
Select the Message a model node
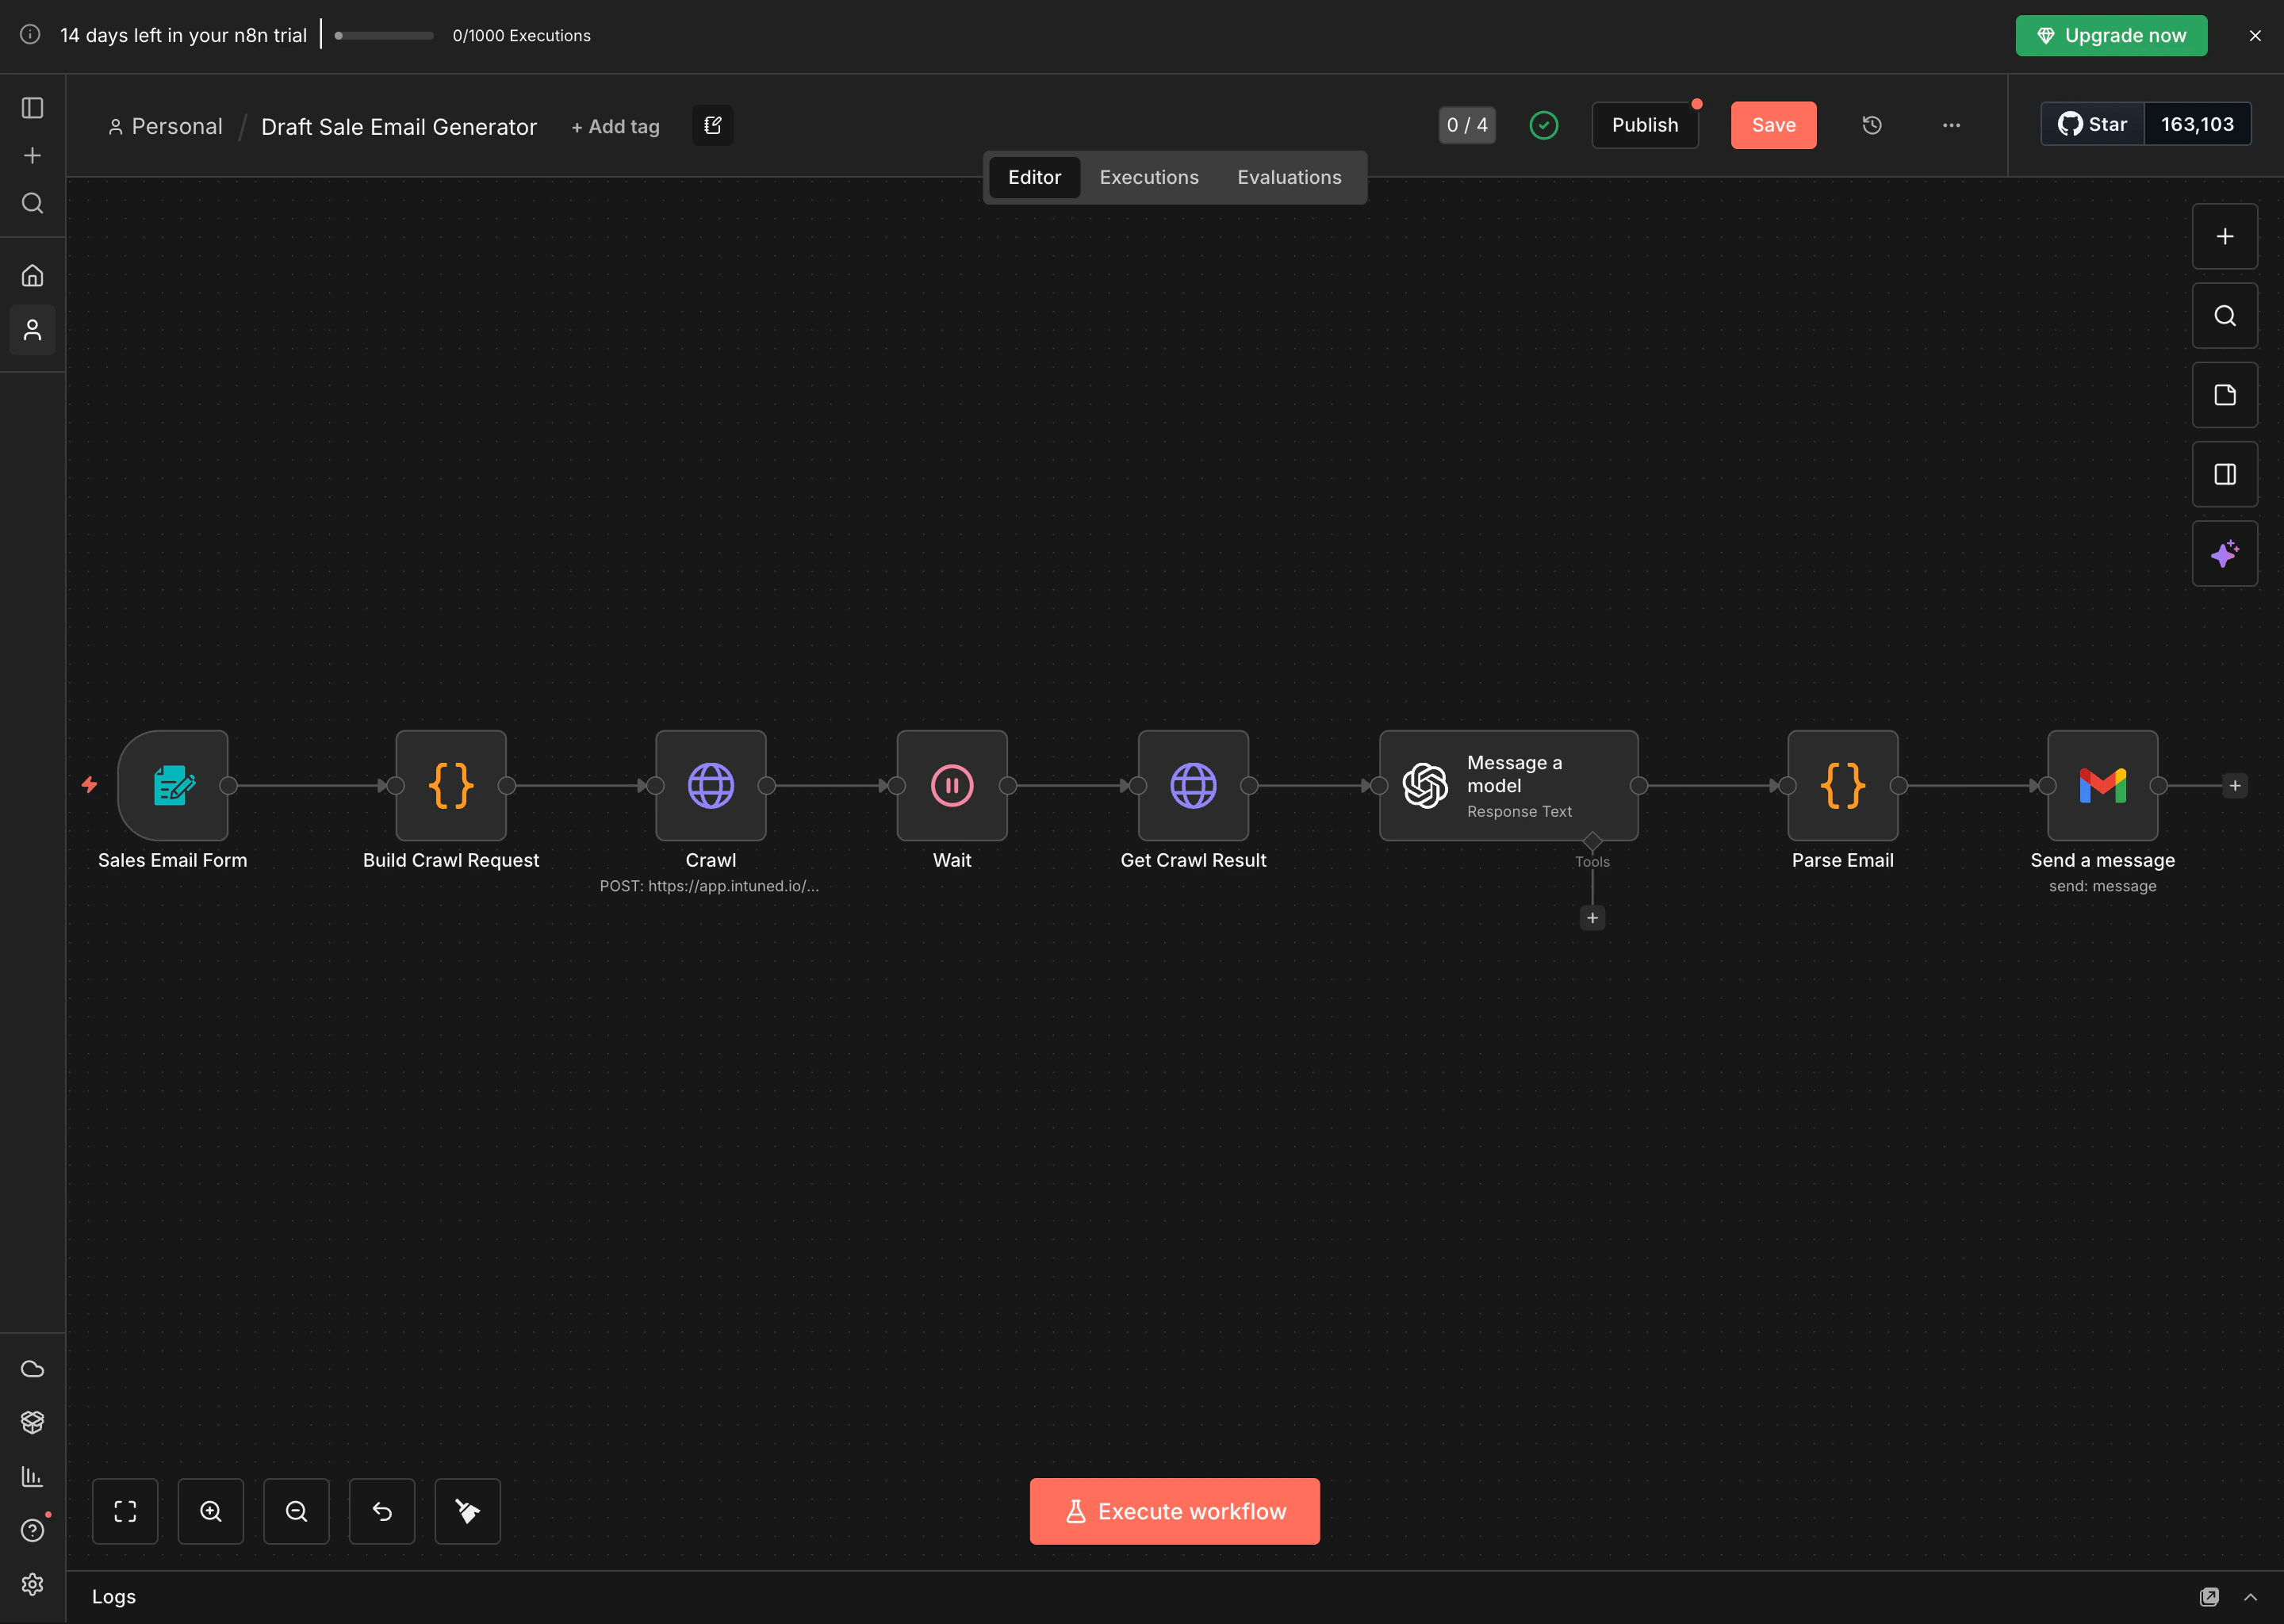1508,785
